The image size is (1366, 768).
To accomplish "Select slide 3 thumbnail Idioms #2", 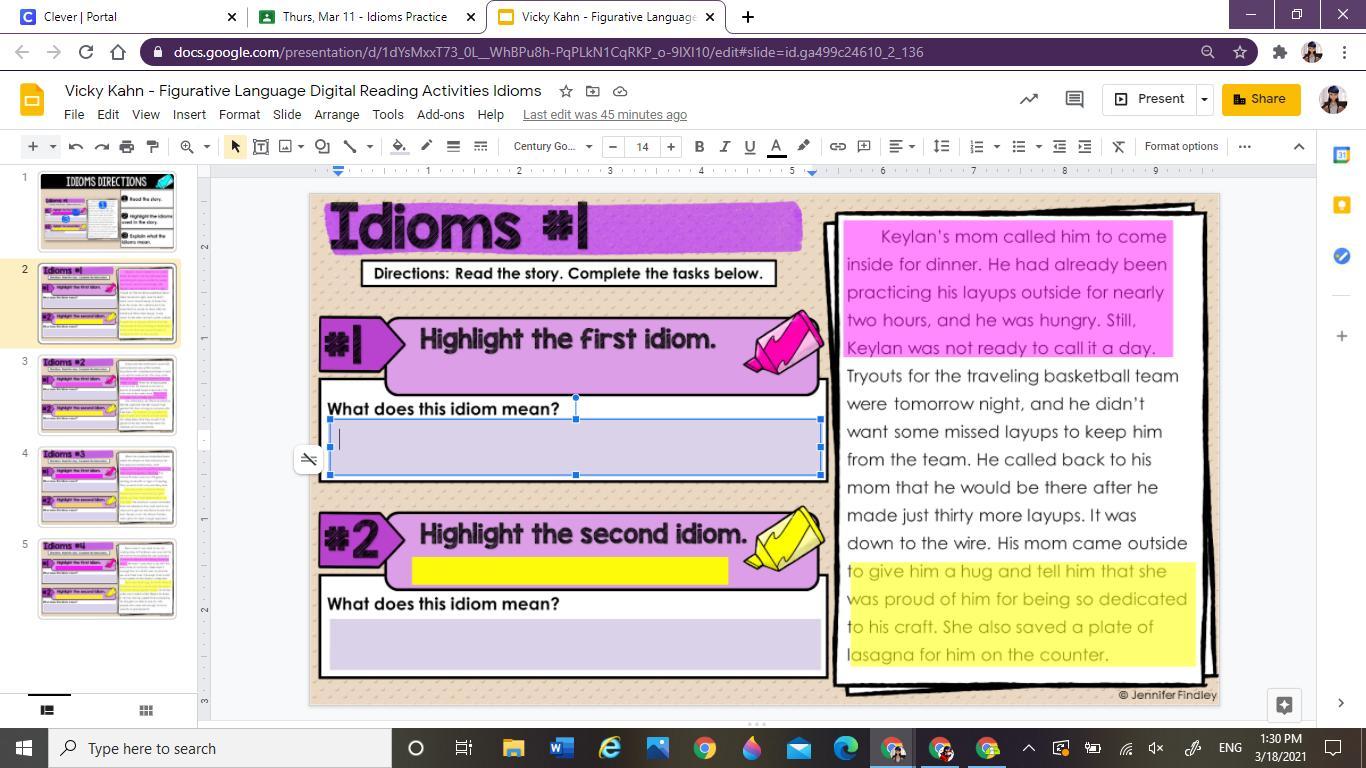I will (107, 394).
